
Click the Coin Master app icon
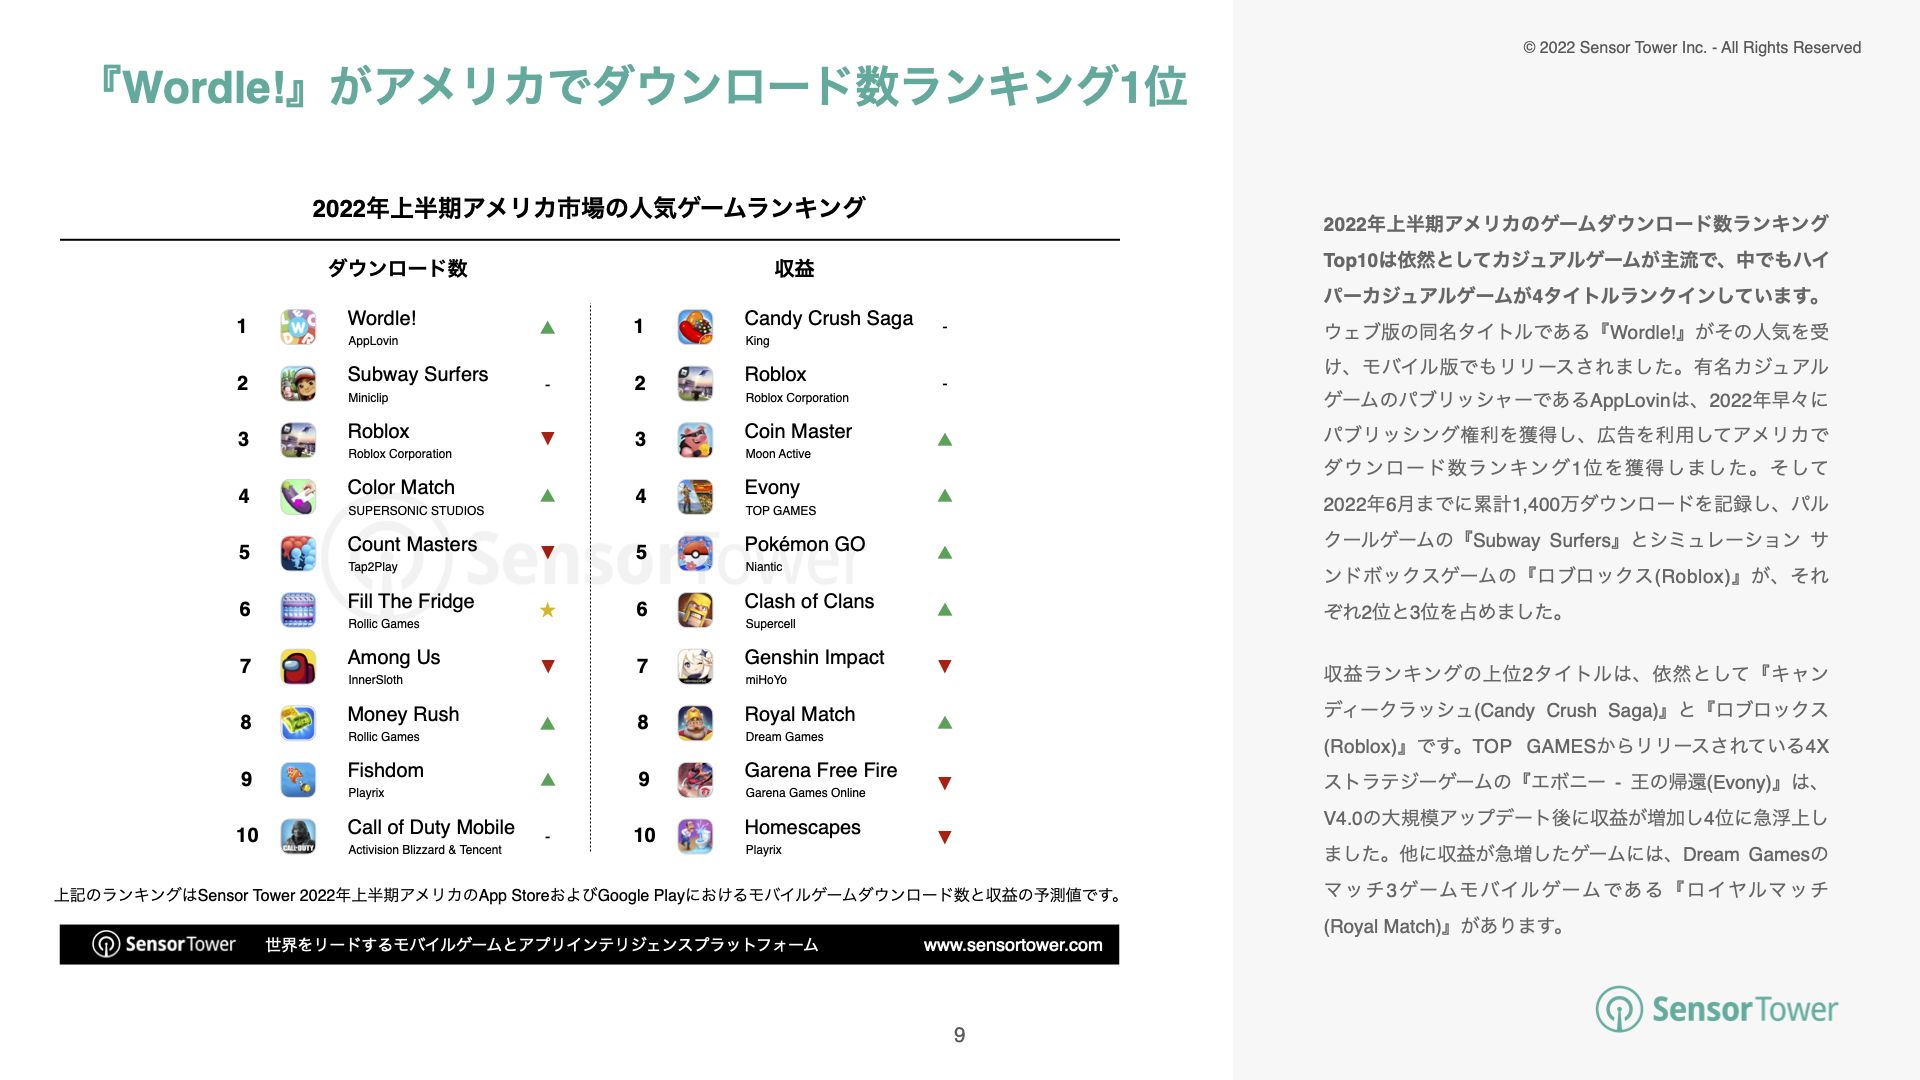pos(695,440)
